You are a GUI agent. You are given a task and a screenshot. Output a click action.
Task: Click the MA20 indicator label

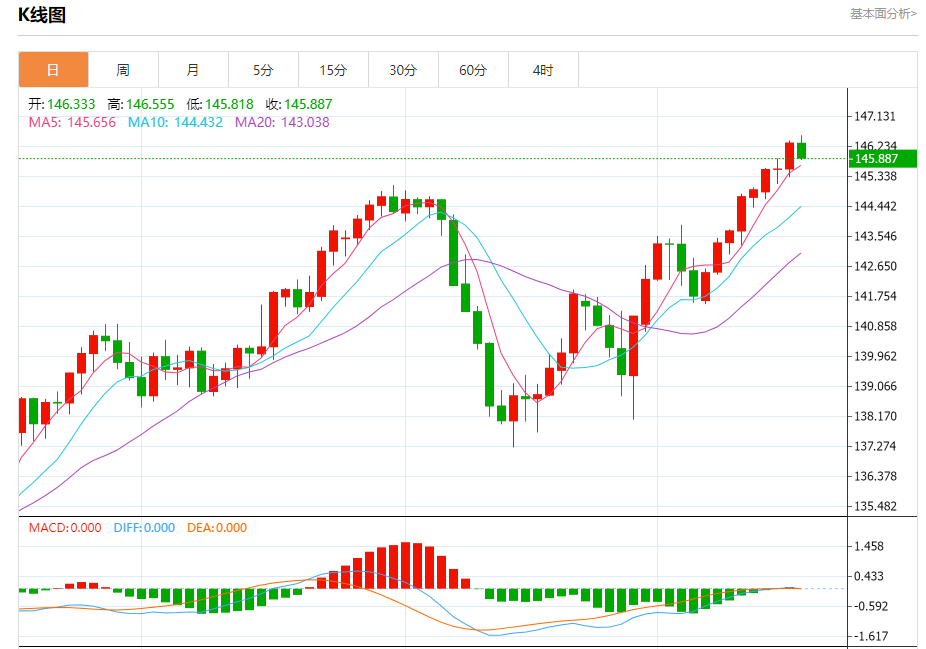coord(282,122)
